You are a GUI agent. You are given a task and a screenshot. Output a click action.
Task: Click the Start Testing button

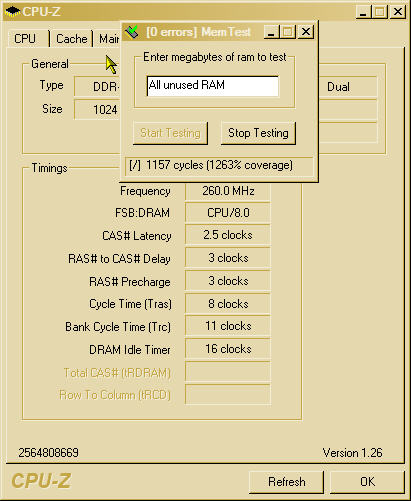170,133
